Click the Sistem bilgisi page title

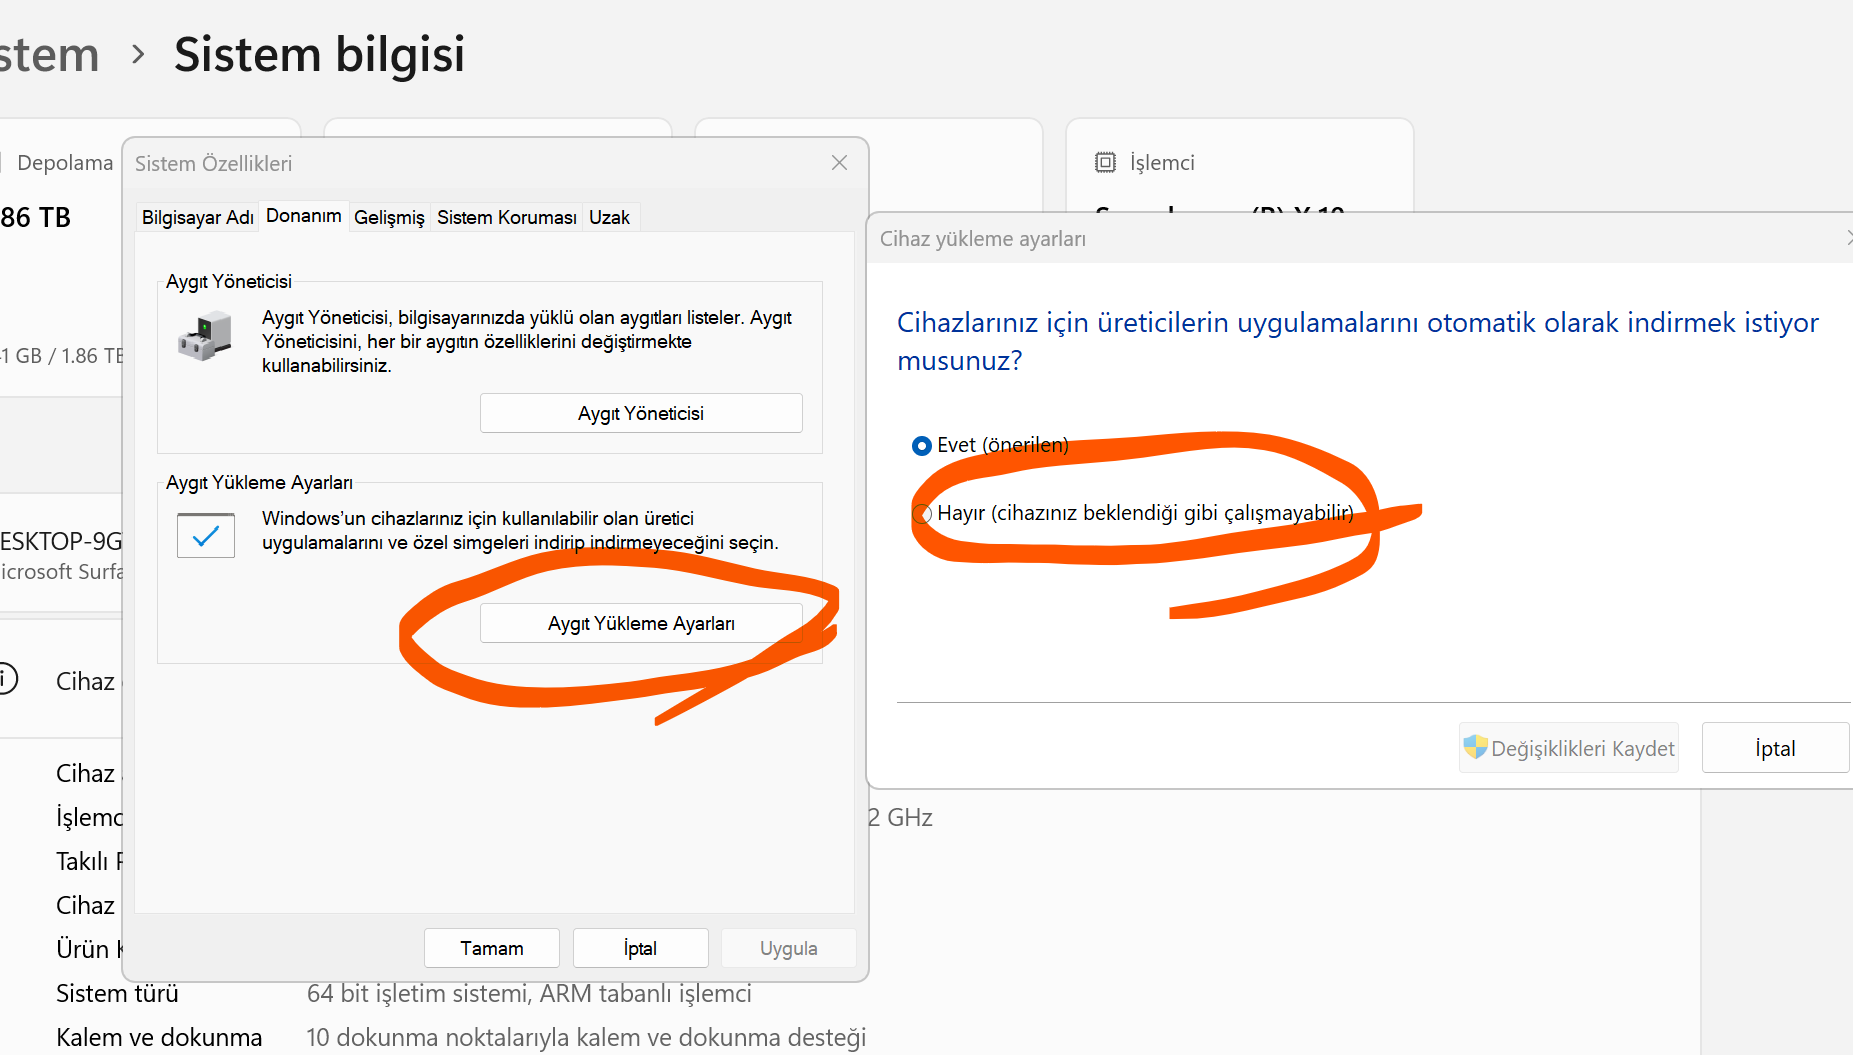[319, 54]
